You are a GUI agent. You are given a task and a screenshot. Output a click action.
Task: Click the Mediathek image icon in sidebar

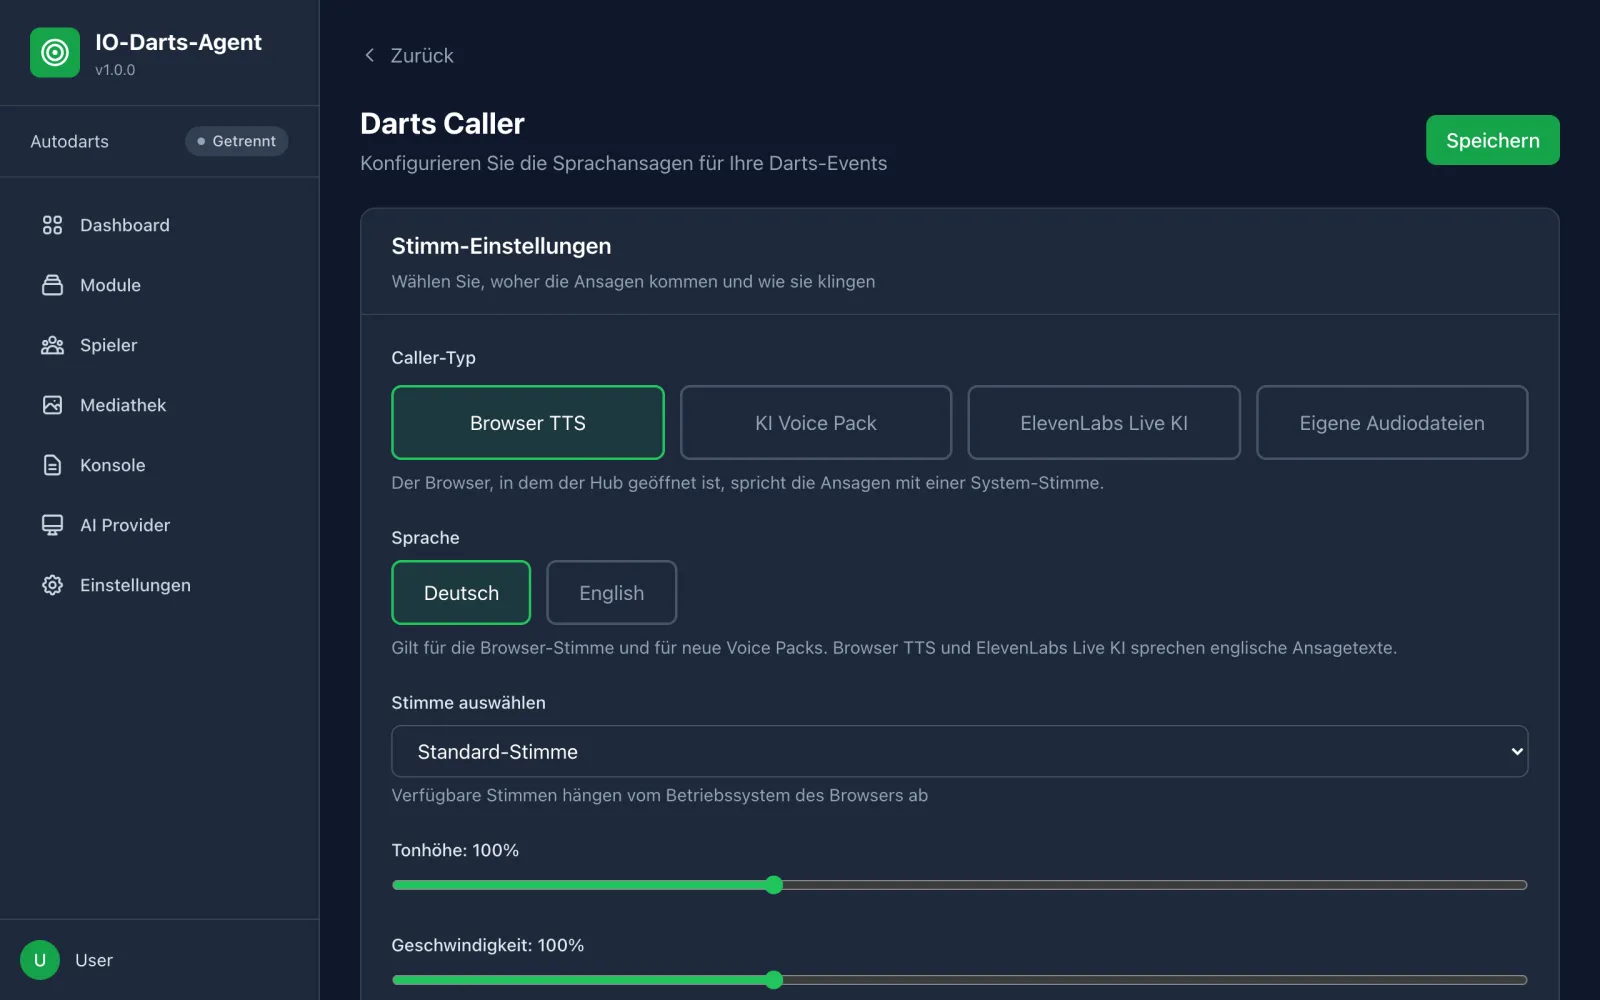pyautogui.click(x=52, y=405)
